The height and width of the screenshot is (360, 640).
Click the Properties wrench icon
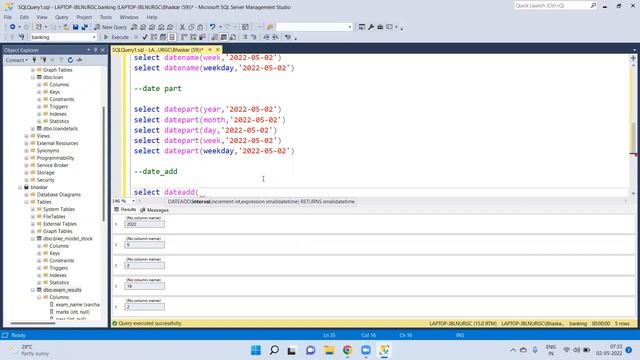[x=371, y=27]
